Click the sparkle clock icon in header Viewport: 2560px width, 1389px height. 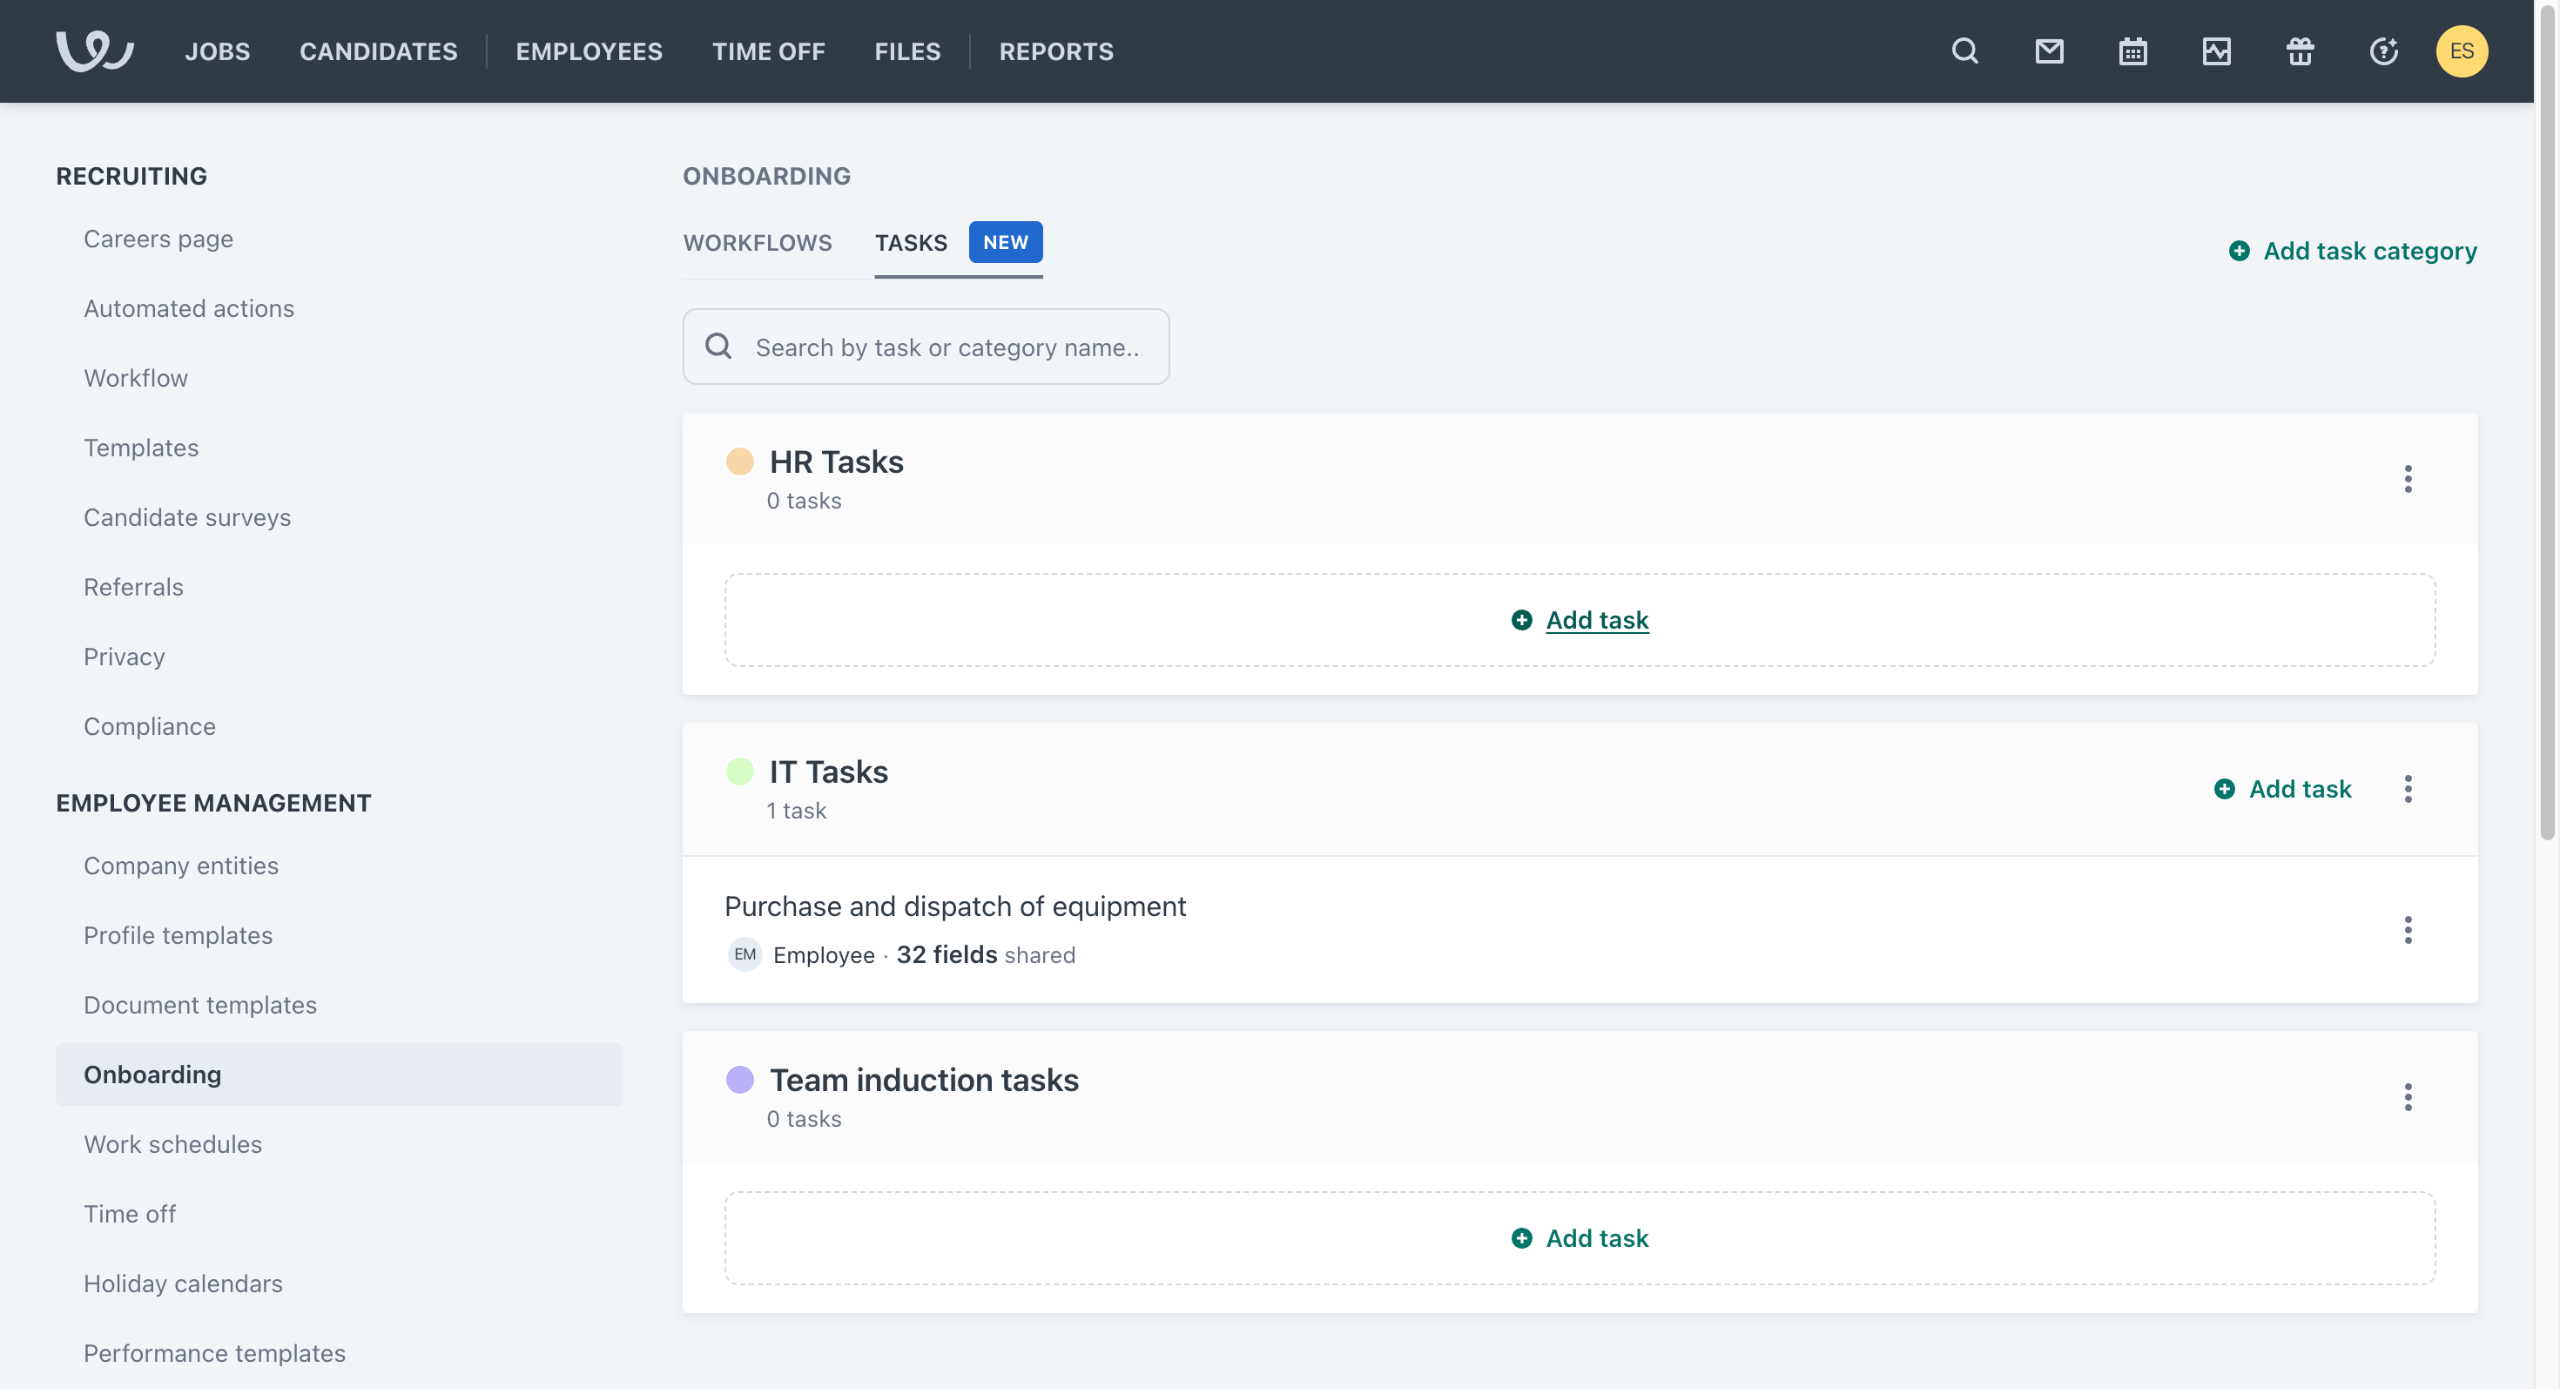(x=2383, y=51)
